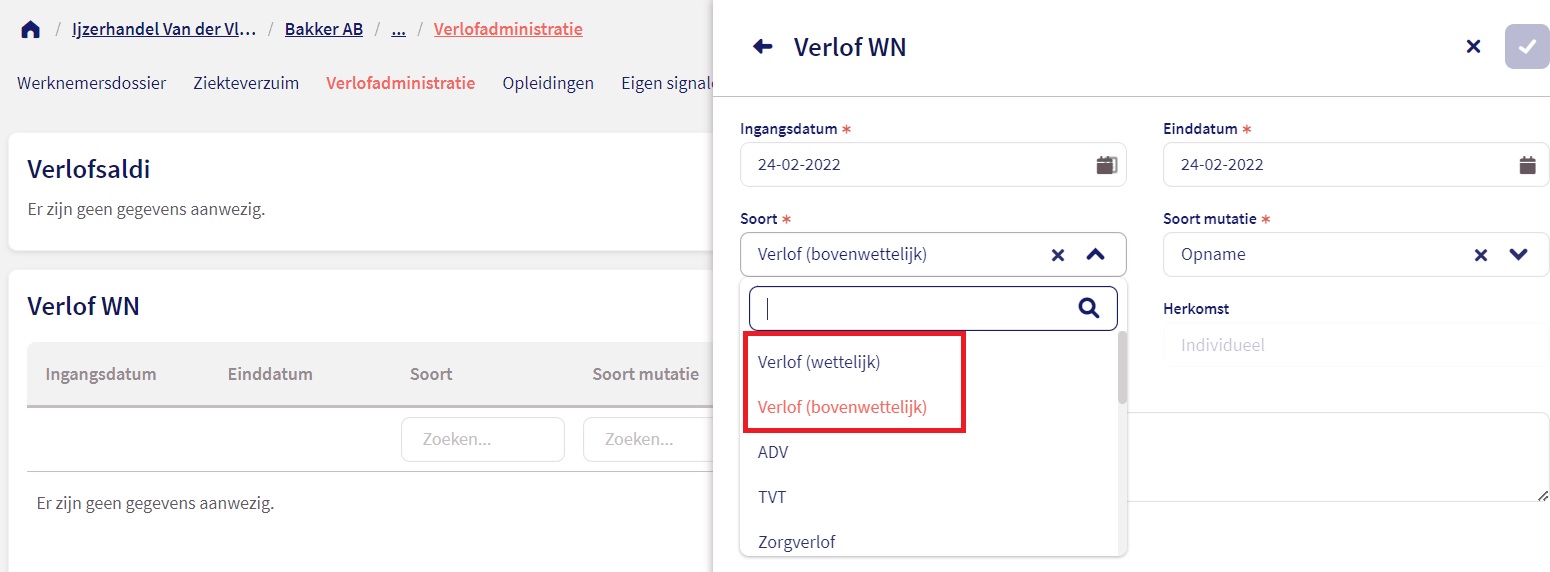Open the Ingangsdatum calendar picker
The width and height of the screenshot is (1550, 572).
1106,165
